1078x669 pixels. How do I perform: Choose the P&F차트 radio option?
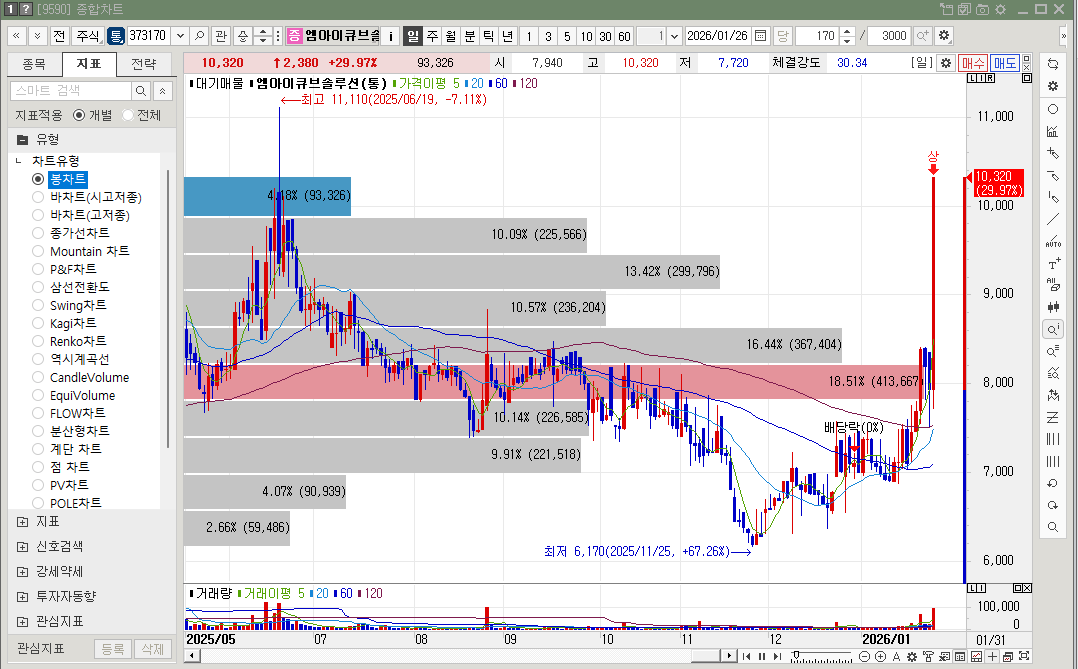[38, 270]
